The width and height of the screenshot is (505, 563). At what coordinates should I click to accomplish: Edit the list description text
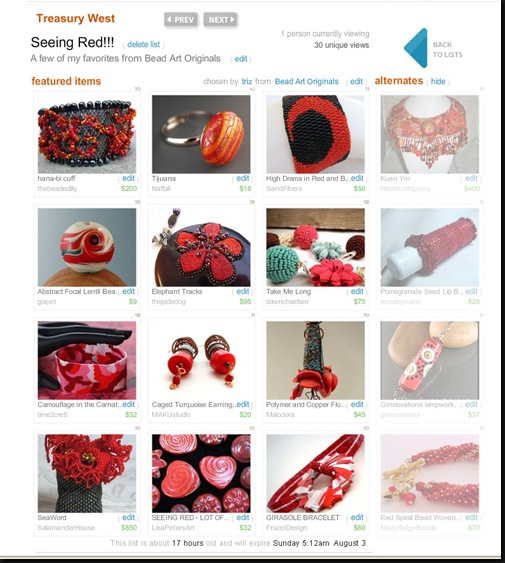click(241, 59)
